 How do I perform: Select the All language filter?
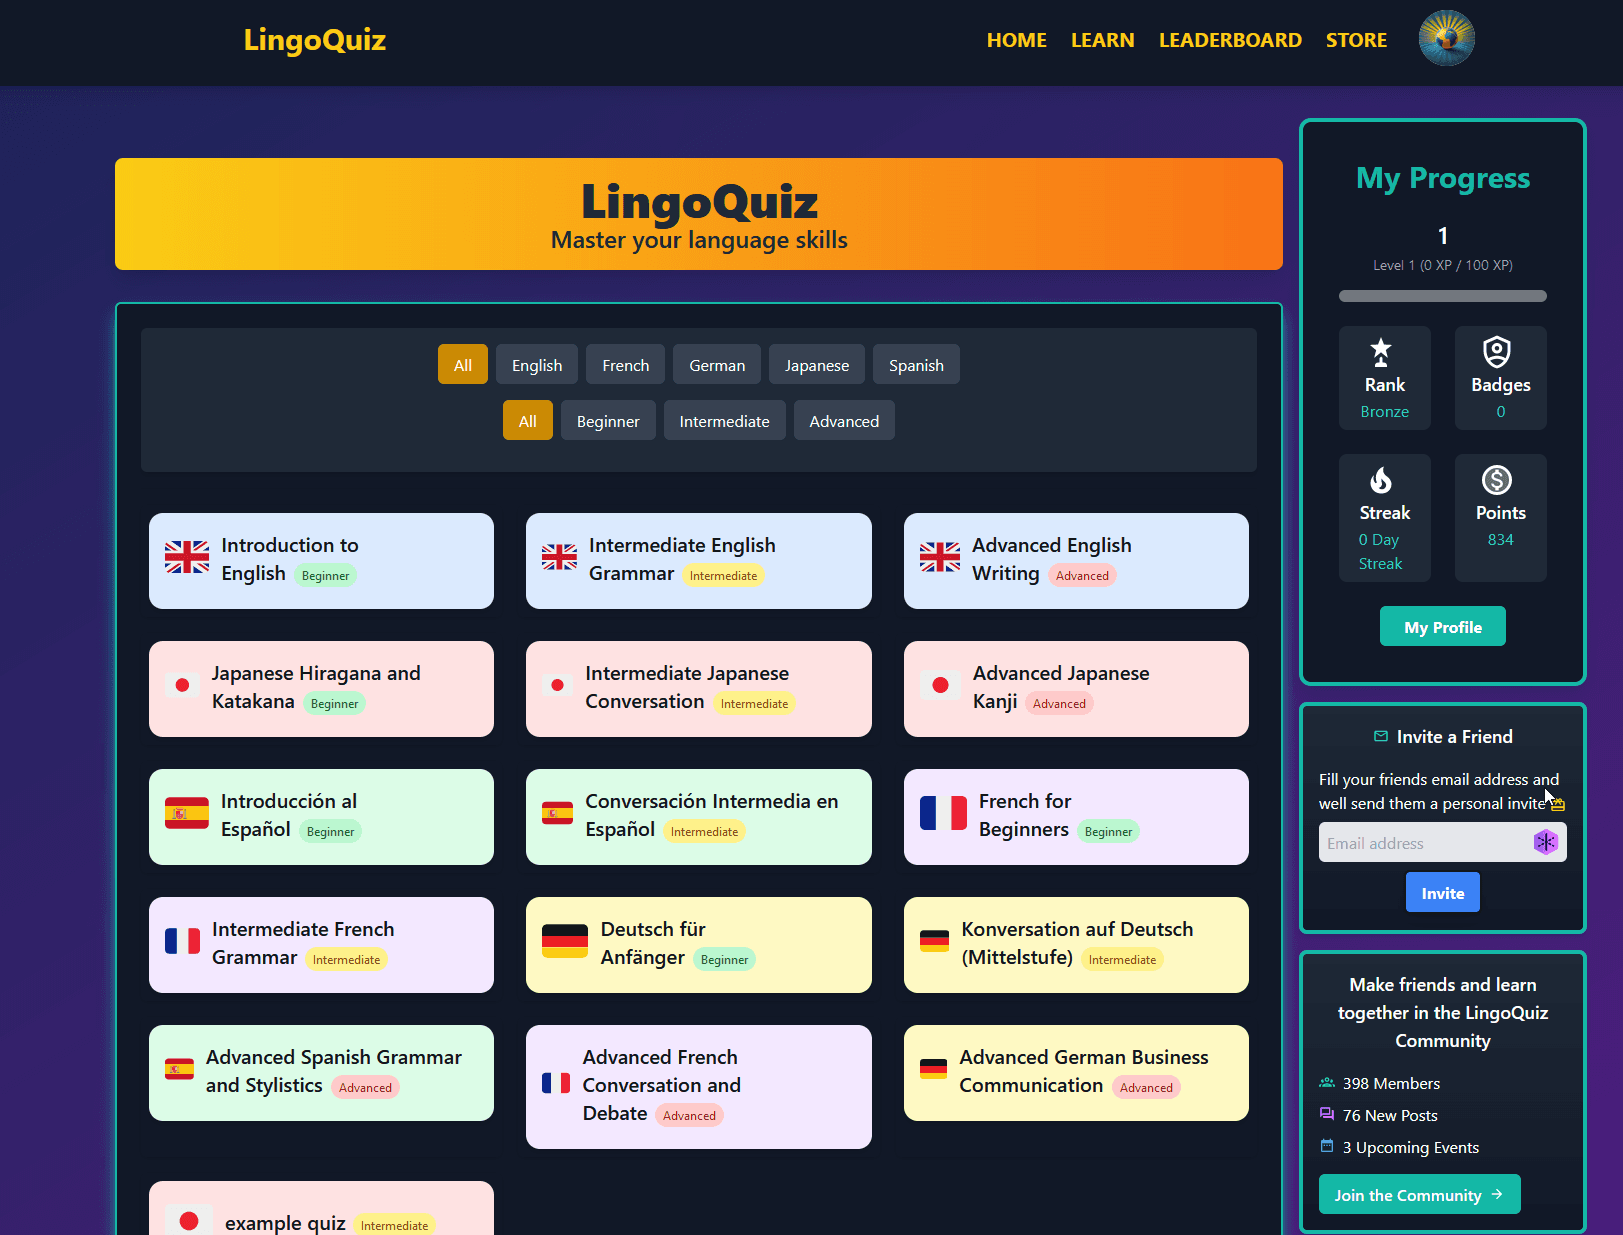coord(463,365)
